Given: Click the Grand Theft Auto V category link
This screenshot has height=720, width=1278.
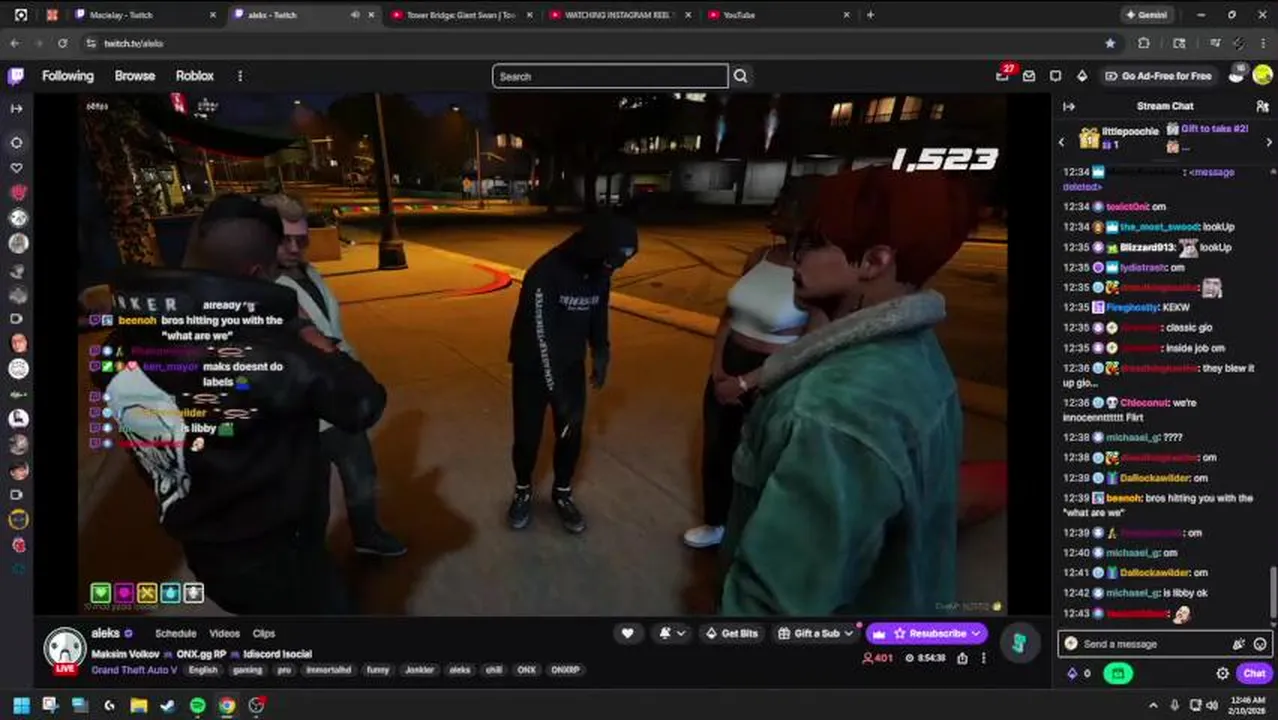Looking at the screenshot, I should 134,670.
